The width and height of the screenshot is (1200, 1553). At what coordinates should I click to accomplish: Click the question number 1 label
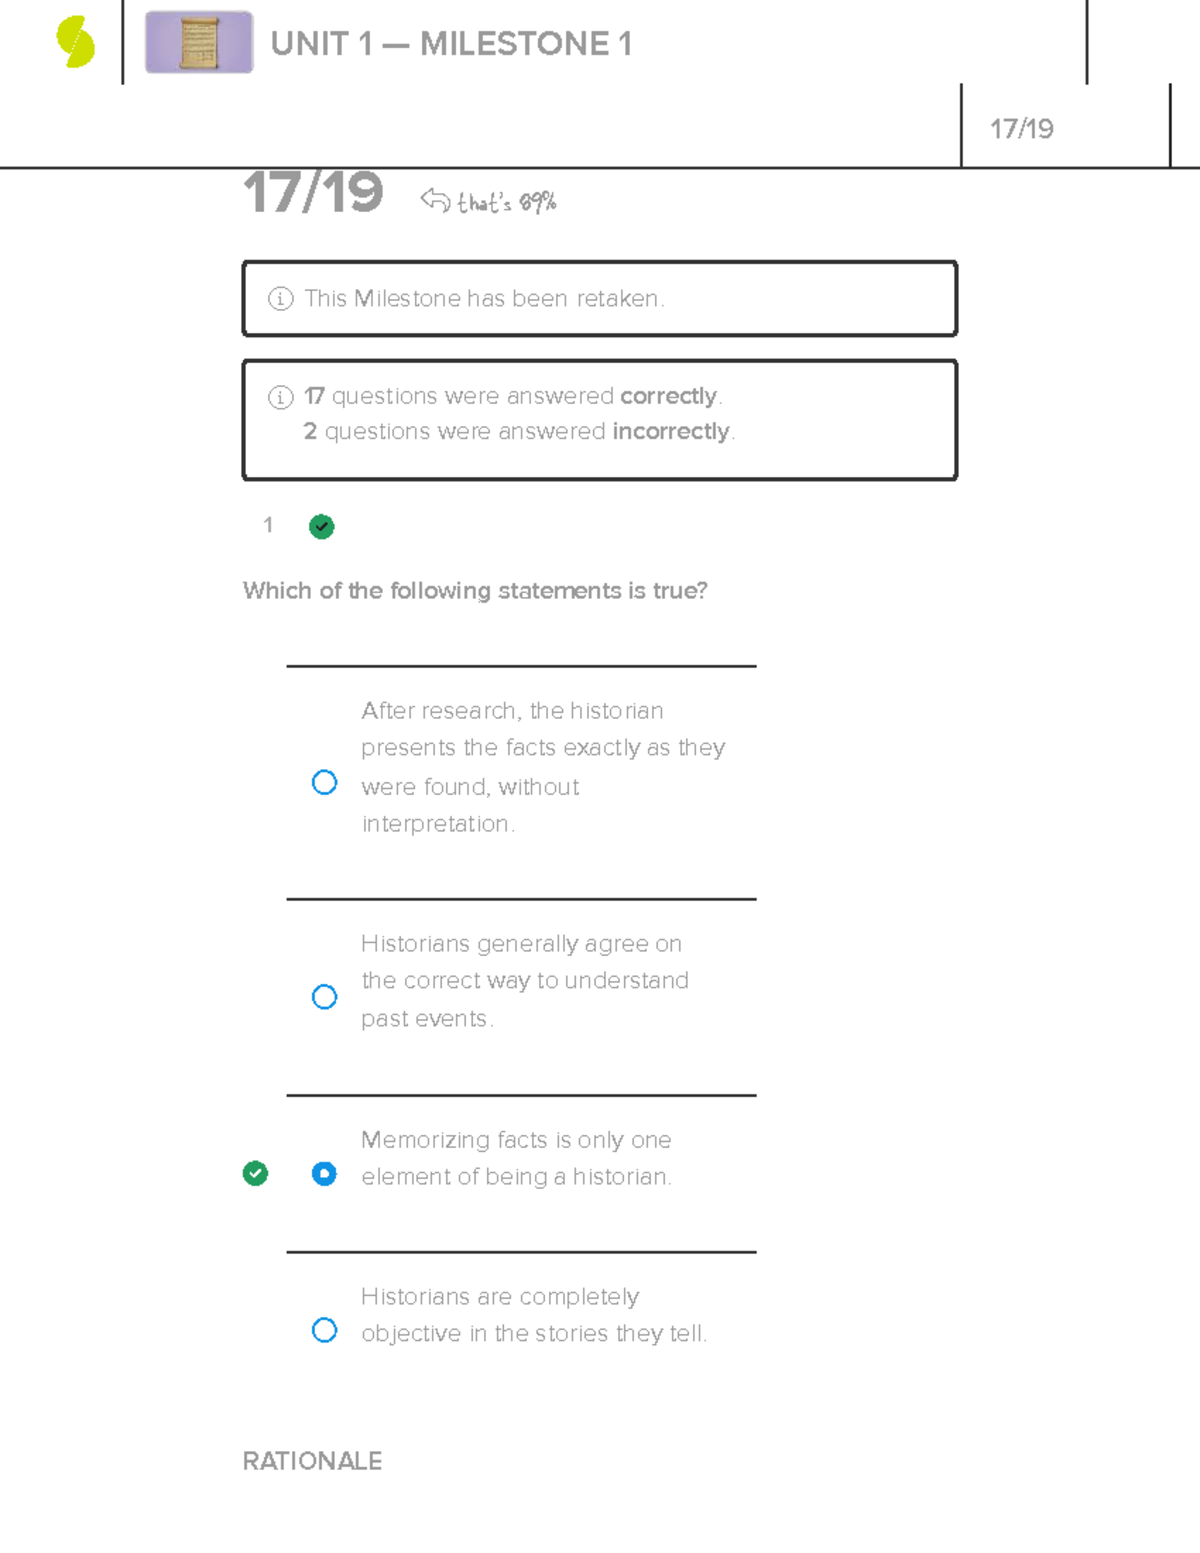pos(268,525)
